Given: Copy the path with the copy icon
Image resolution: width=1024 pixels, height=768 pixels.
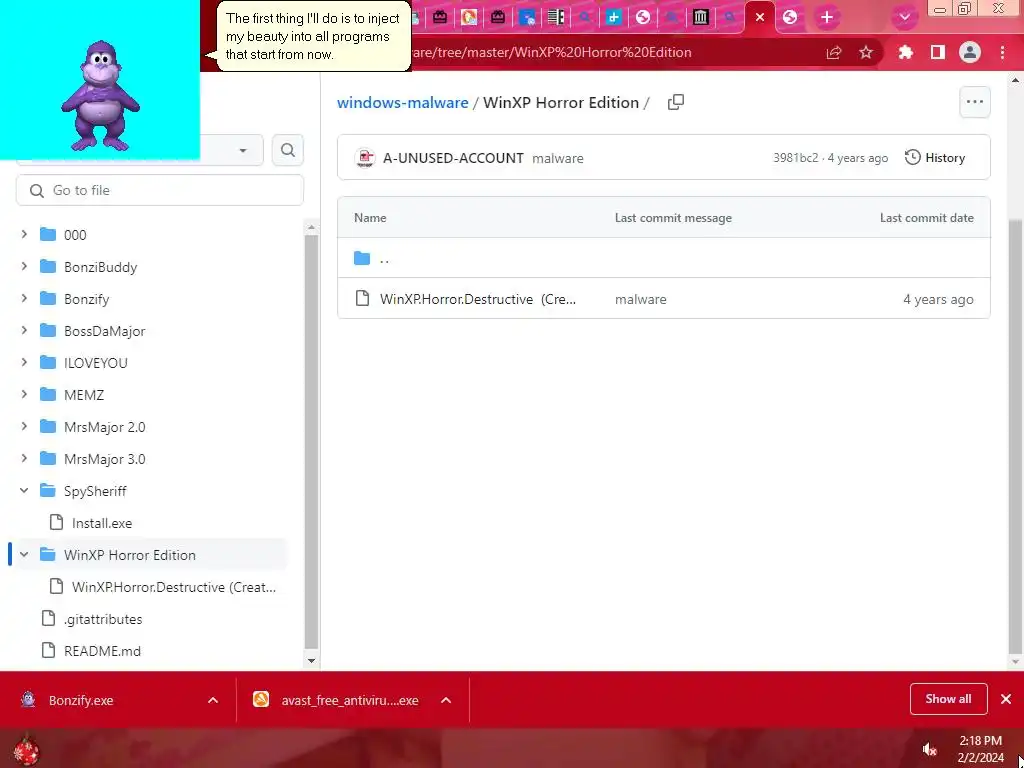Looking at the screenshot, I should tap(676, 103).
